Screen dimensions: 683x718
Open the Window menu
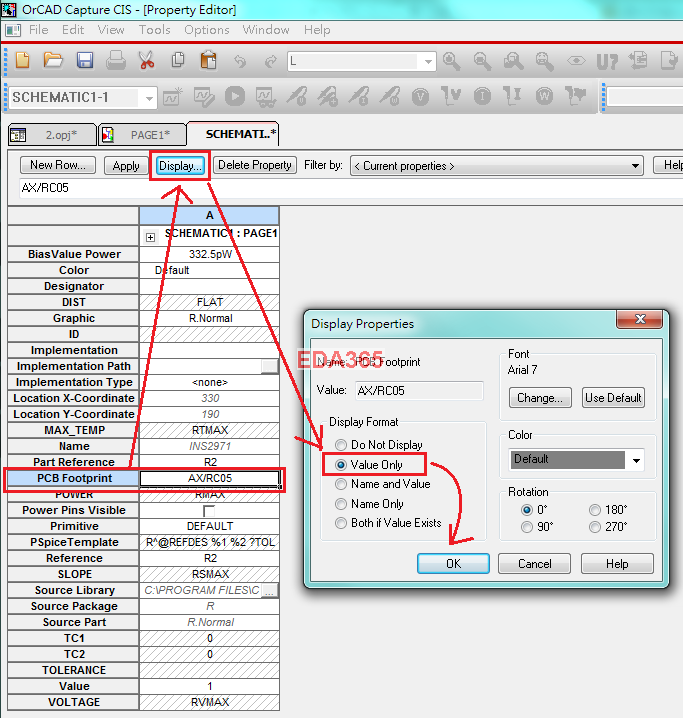pos(266,30)
